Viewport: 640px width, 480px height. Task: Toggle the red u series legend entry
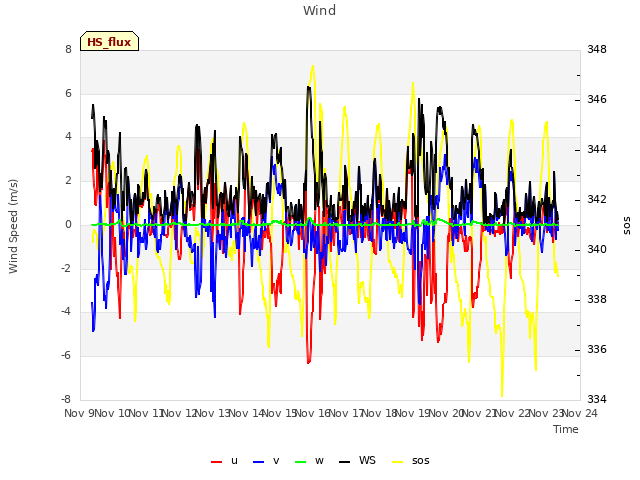(224, 461)
